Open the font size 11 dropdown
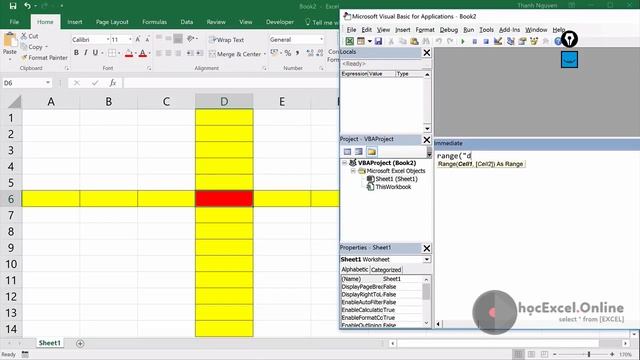Image resolution: width=640 pixels, height=360 pixels. pos(130,40)
